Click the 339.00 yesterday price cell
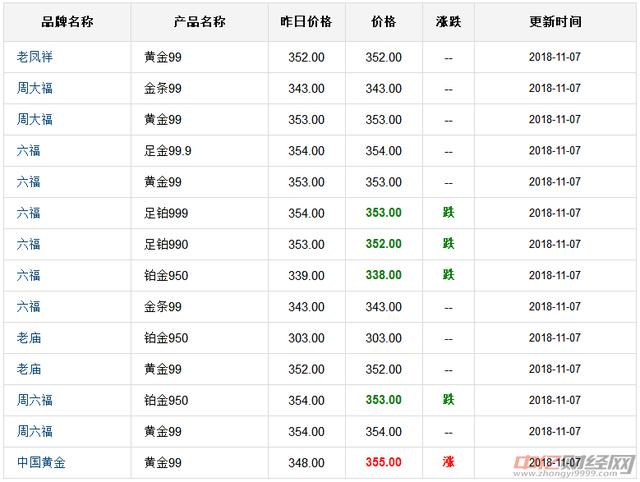 click(x=307, y=275)
